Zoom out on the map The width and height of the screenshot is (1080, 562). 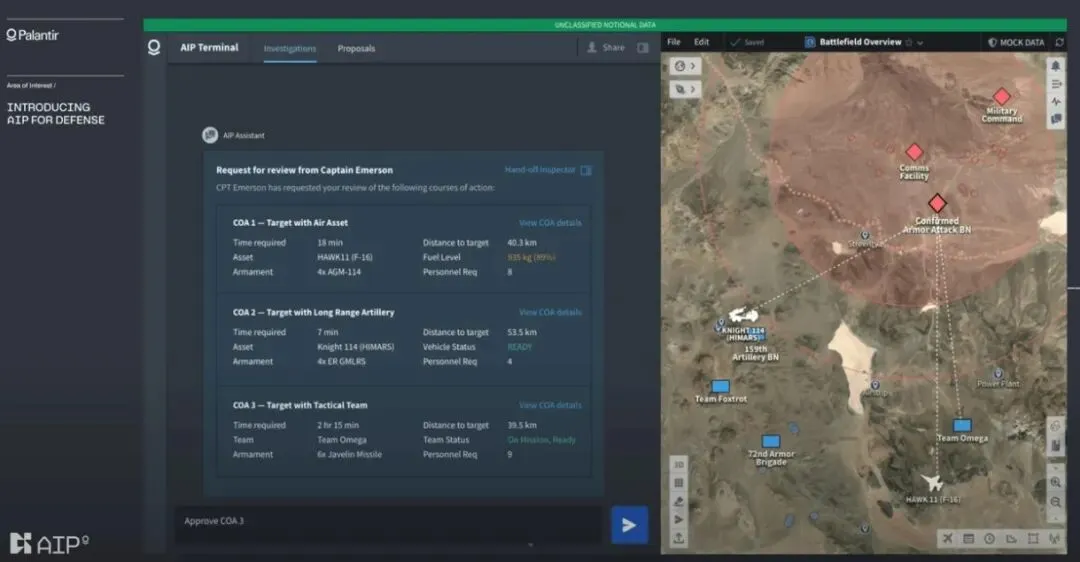[1055, 503]
